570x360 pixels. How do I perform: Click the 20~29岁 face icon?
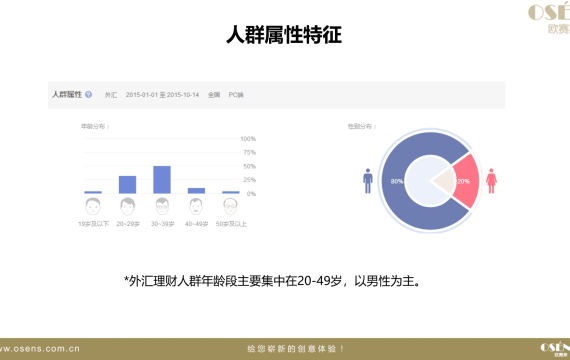(128, 207)
